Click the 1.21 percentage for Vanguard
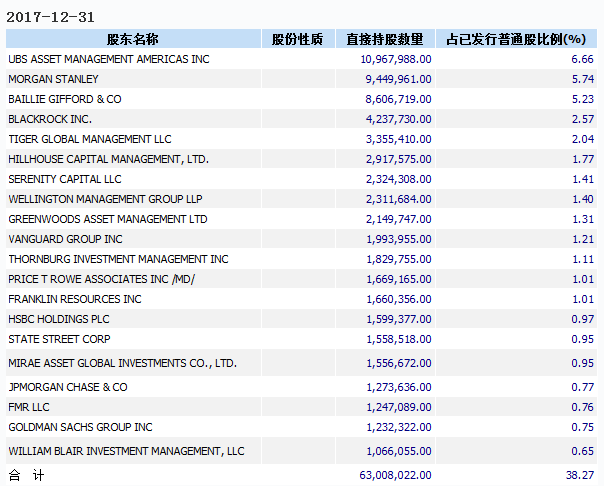Screen dimensions: 604x486 click(583, 239)
